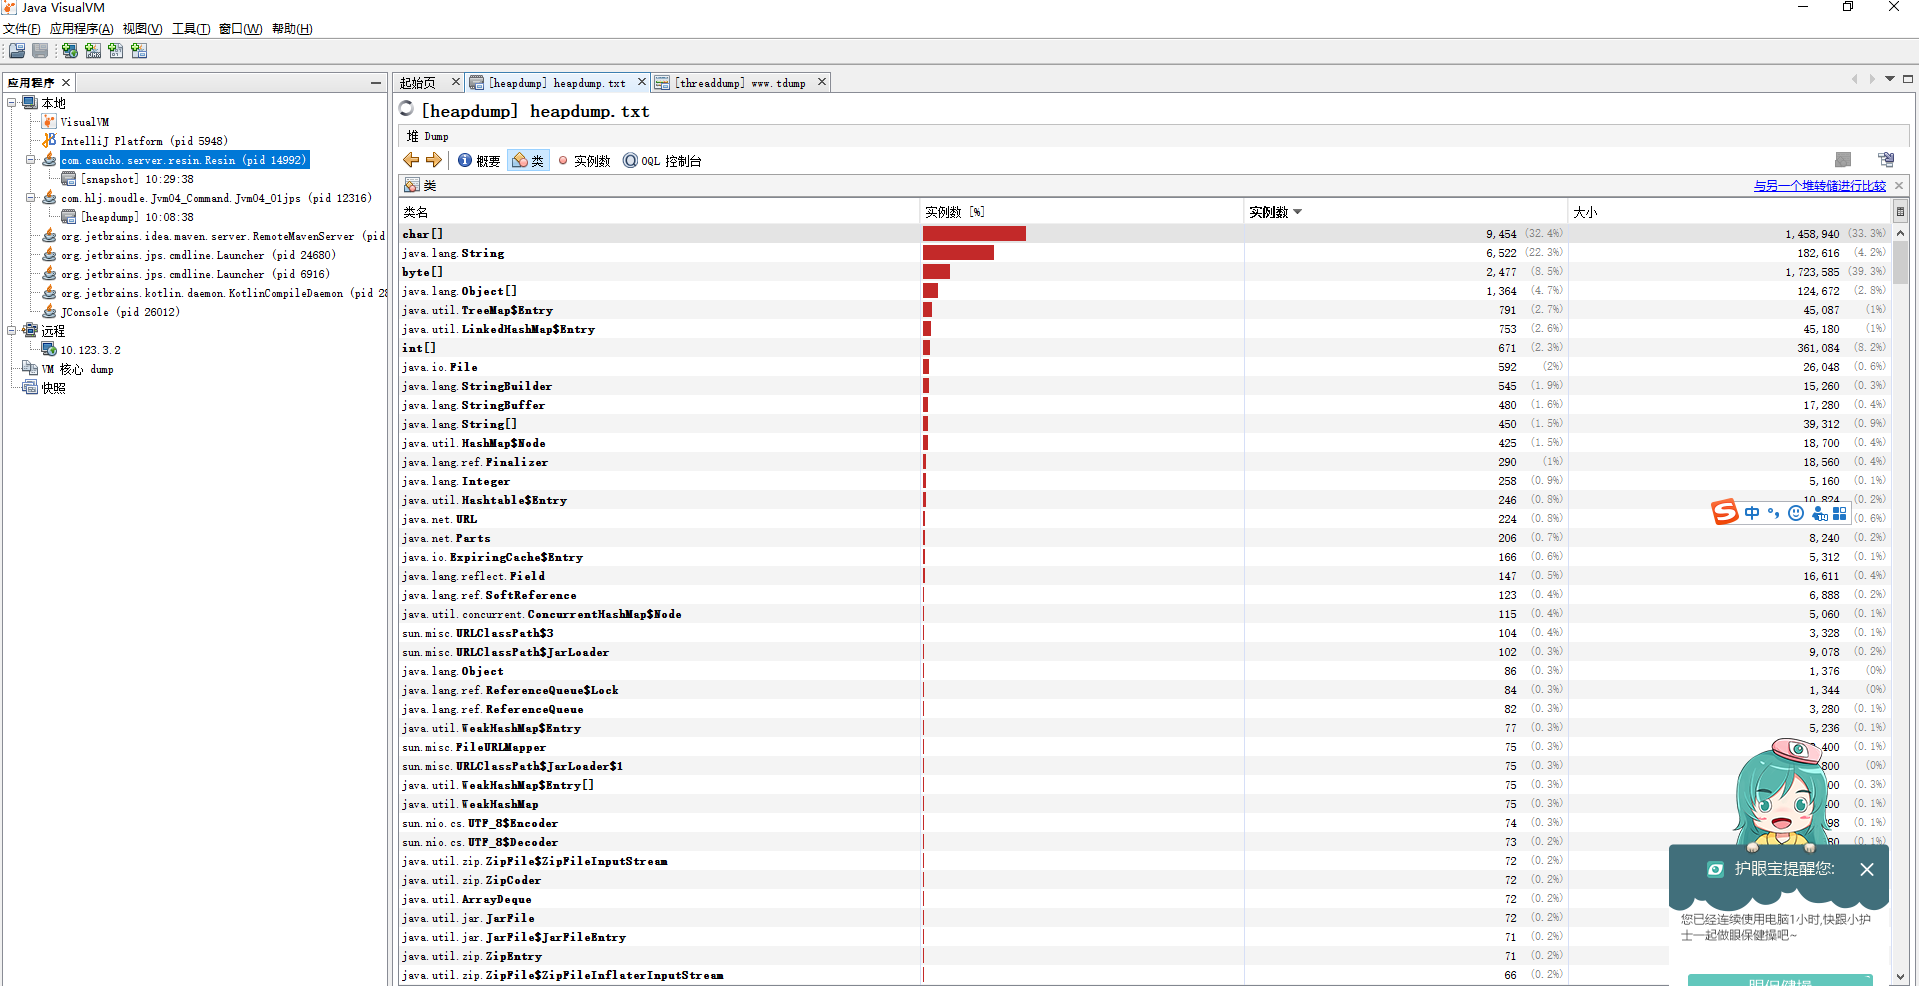Click 与另一个堆转储进行比较 compare link
The width and height of the screenshot is (1919, 986).
(x=1819, y=186)
